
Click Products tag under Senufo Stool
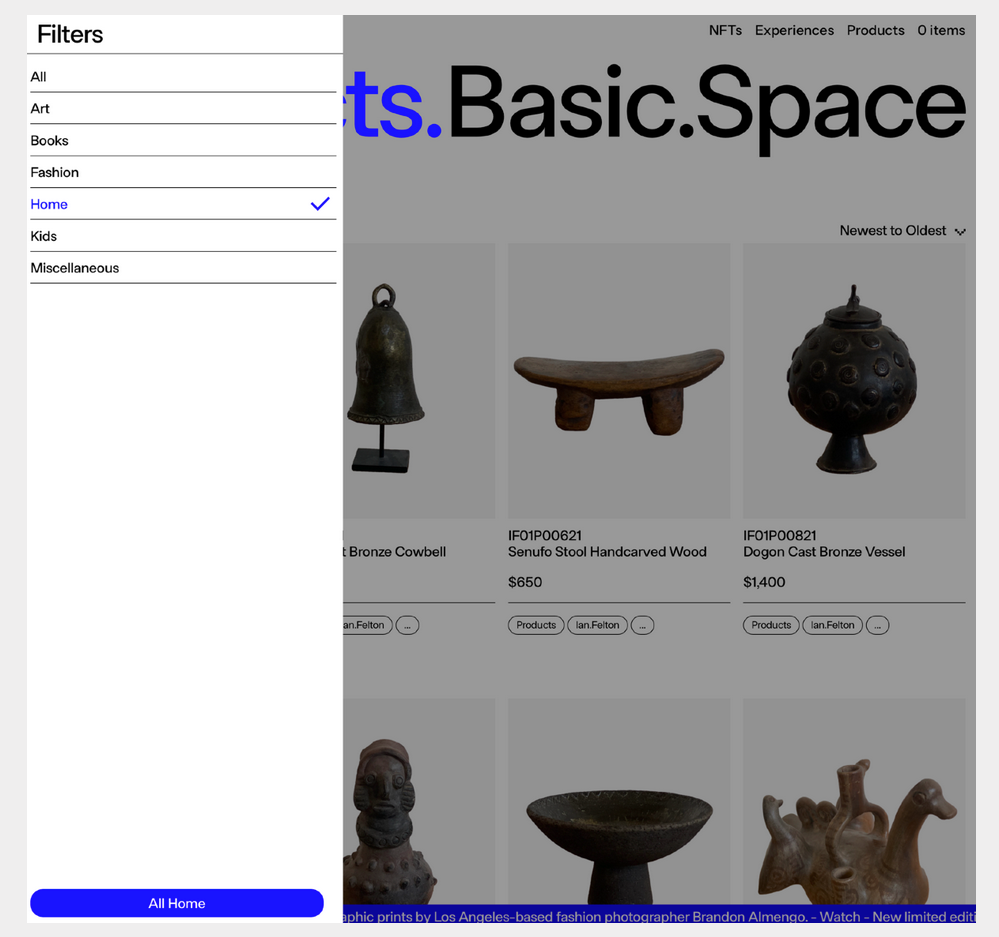tap(536, 625)
